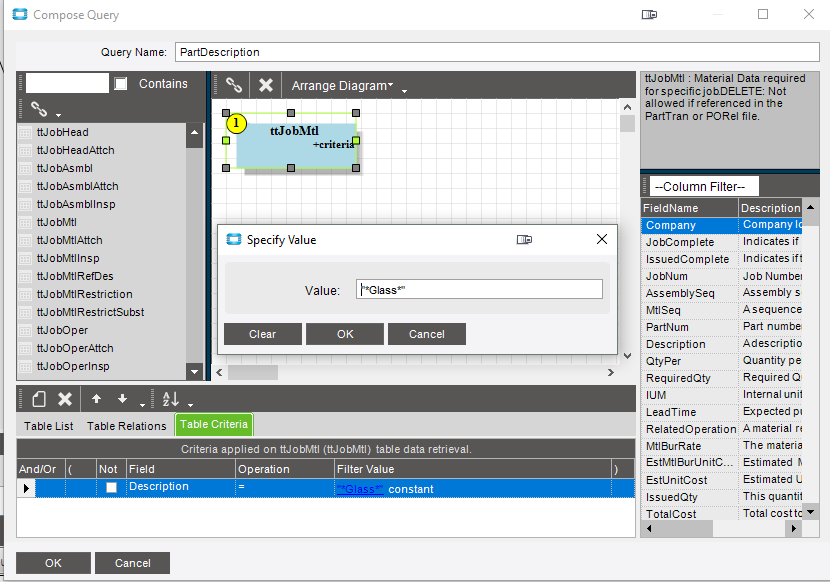Click the FieldName column header
Screen dimensions: 830x582
click(x=689, y=208)
